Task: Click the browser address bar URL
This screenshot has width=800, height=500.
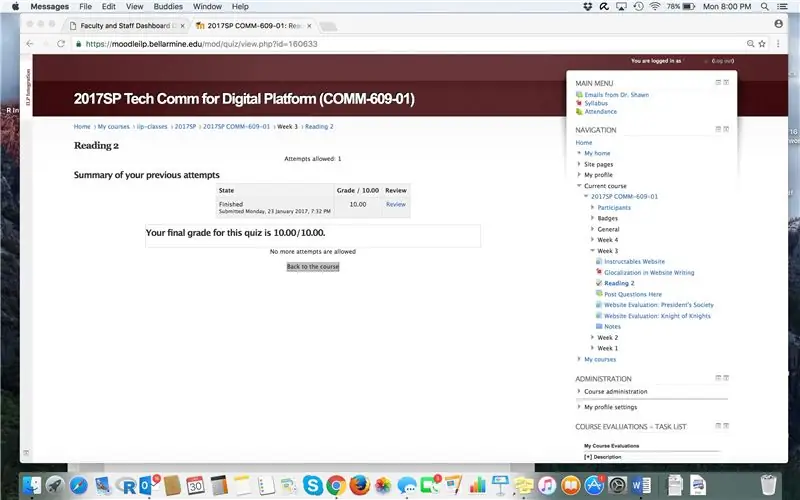Action: 202,44
